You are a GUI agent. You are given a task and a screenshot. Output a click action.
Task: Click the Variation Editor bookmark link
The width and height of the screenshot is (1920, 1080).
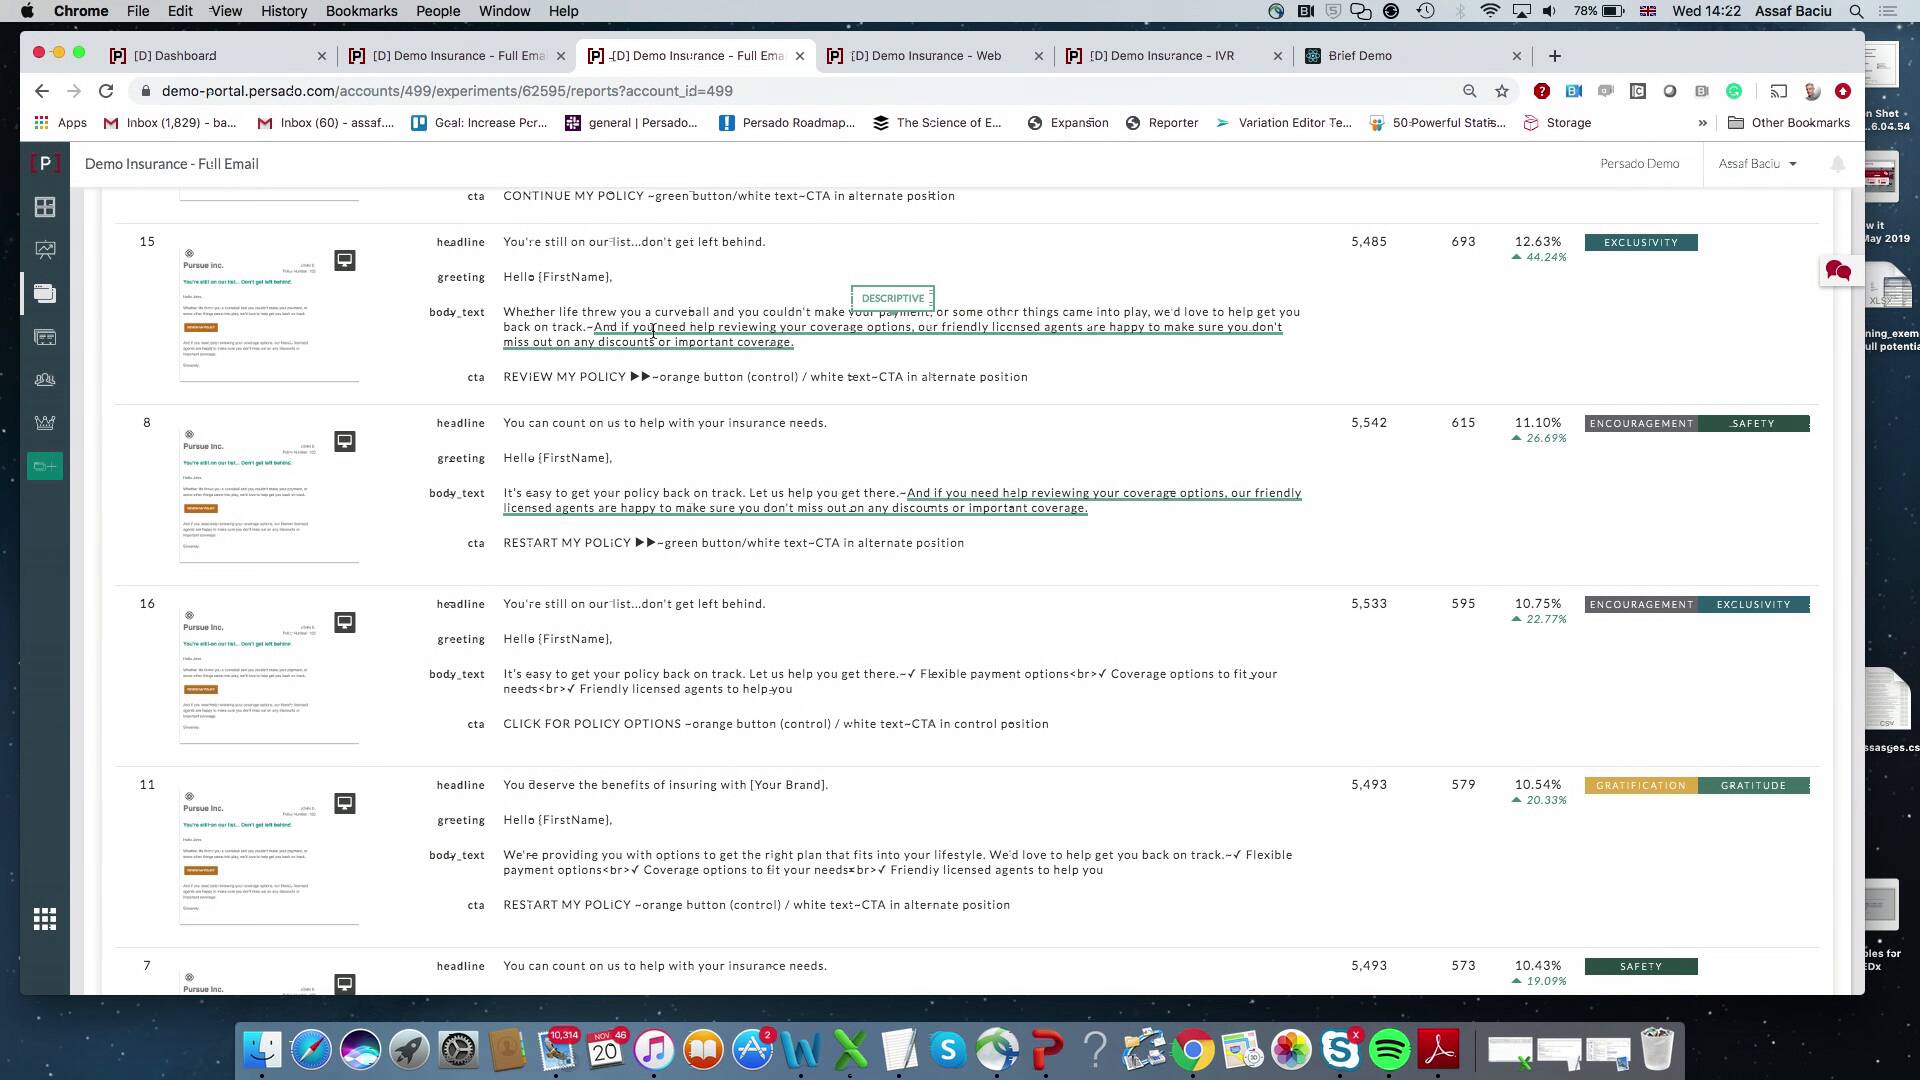(x=1284, y=123)
